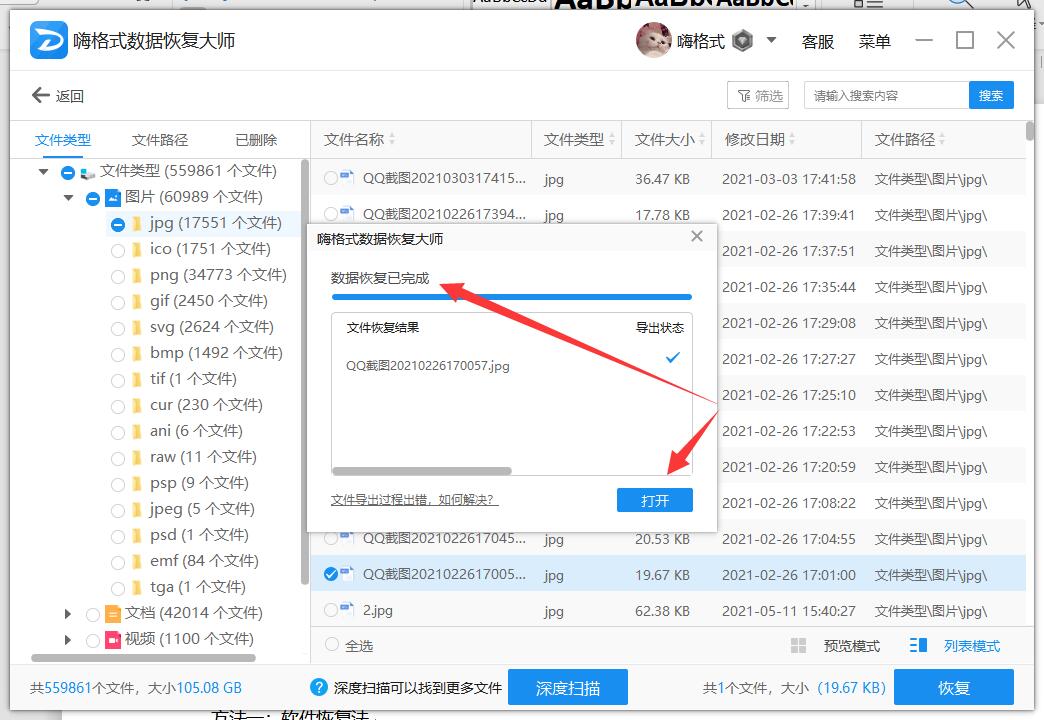Click the 搜索 search button

tap(991, 95)
